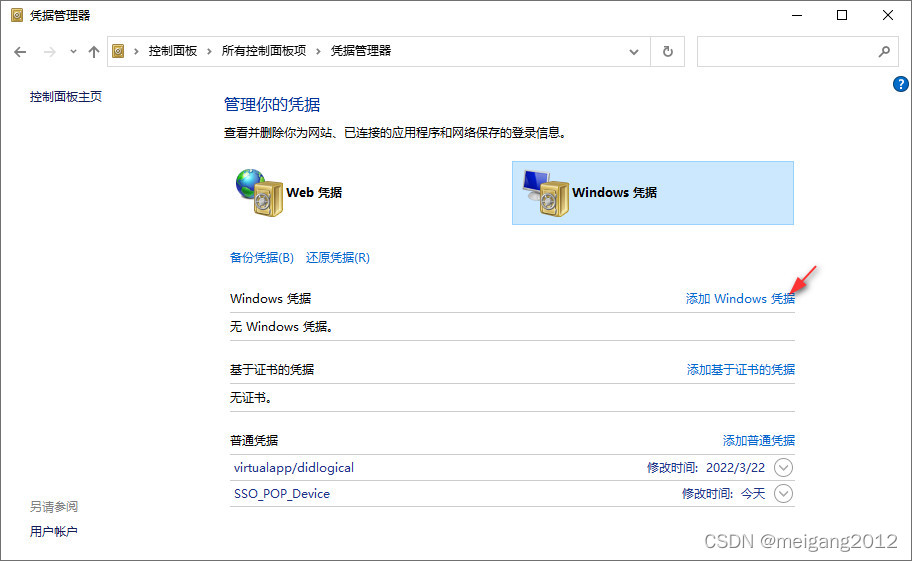The width and height of the screenshot is (912, 561).
Task: Click the 基于证书的凭据 section header
Action: pyautogui.click(x=272, y=369)
